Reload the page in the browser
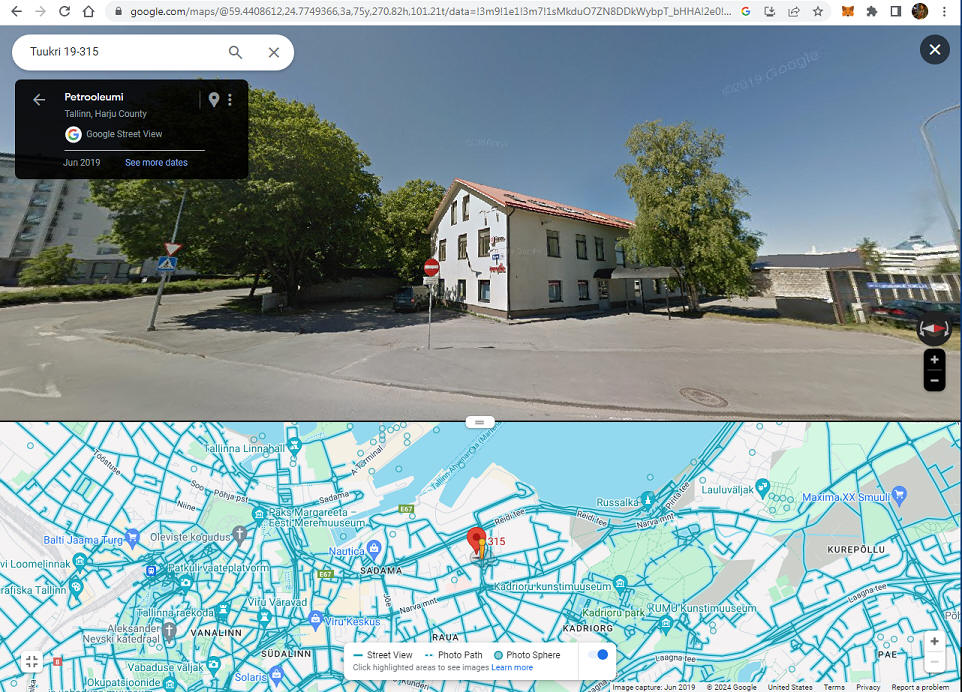This screenshot has width=962, height=692. coord(64,11)
